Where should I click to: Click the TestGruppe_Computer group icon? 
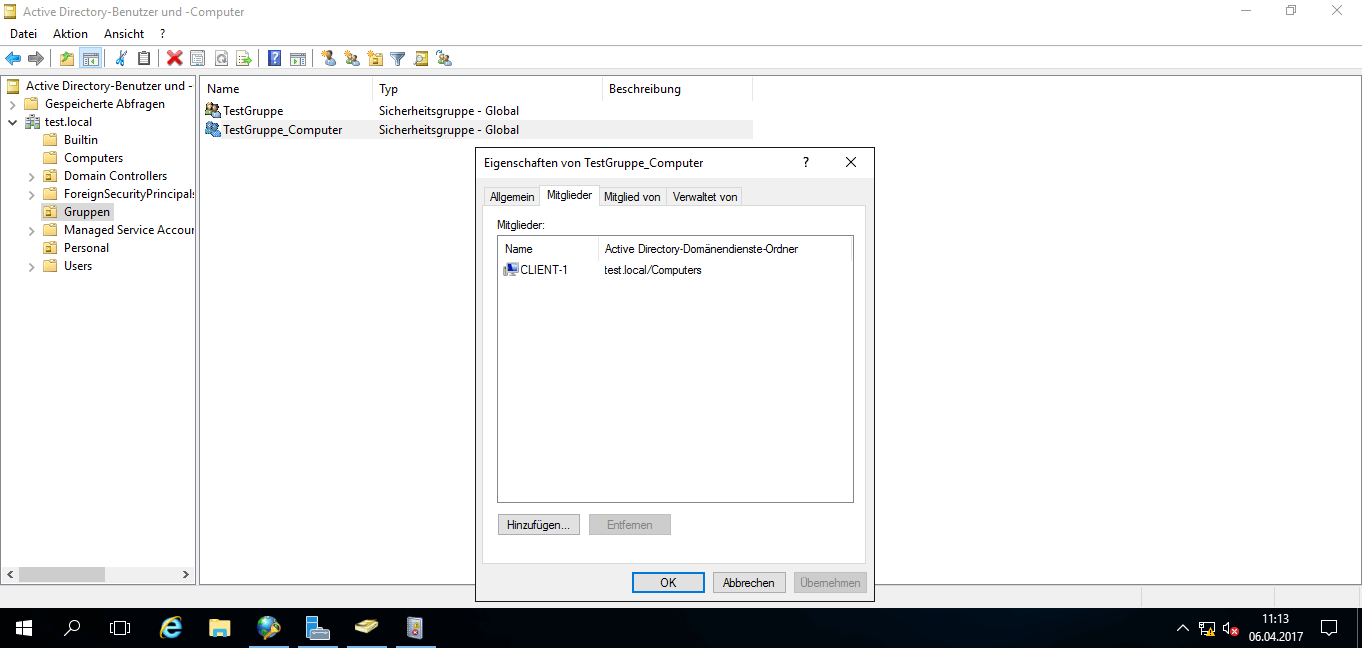tap(213, 129)
